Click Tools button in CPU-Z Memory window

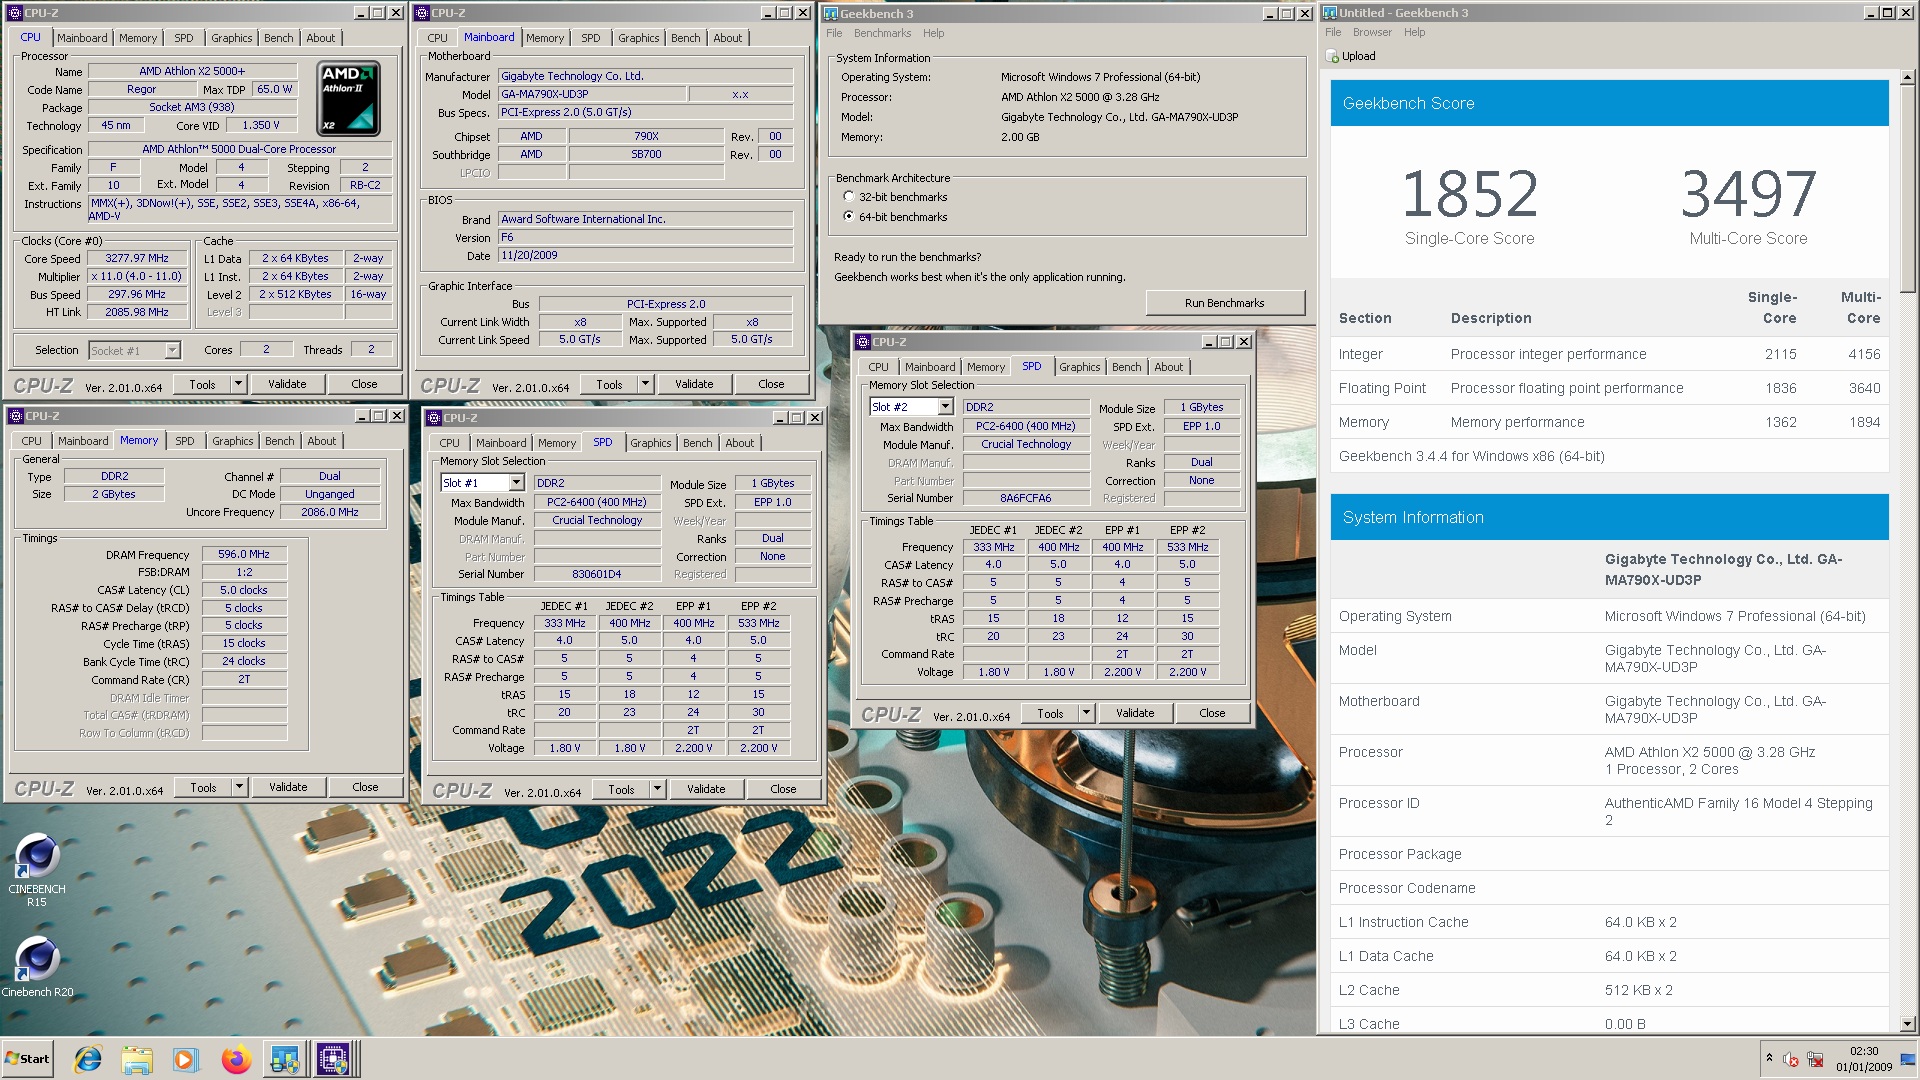pyautogui.click(x=203, y=787)
